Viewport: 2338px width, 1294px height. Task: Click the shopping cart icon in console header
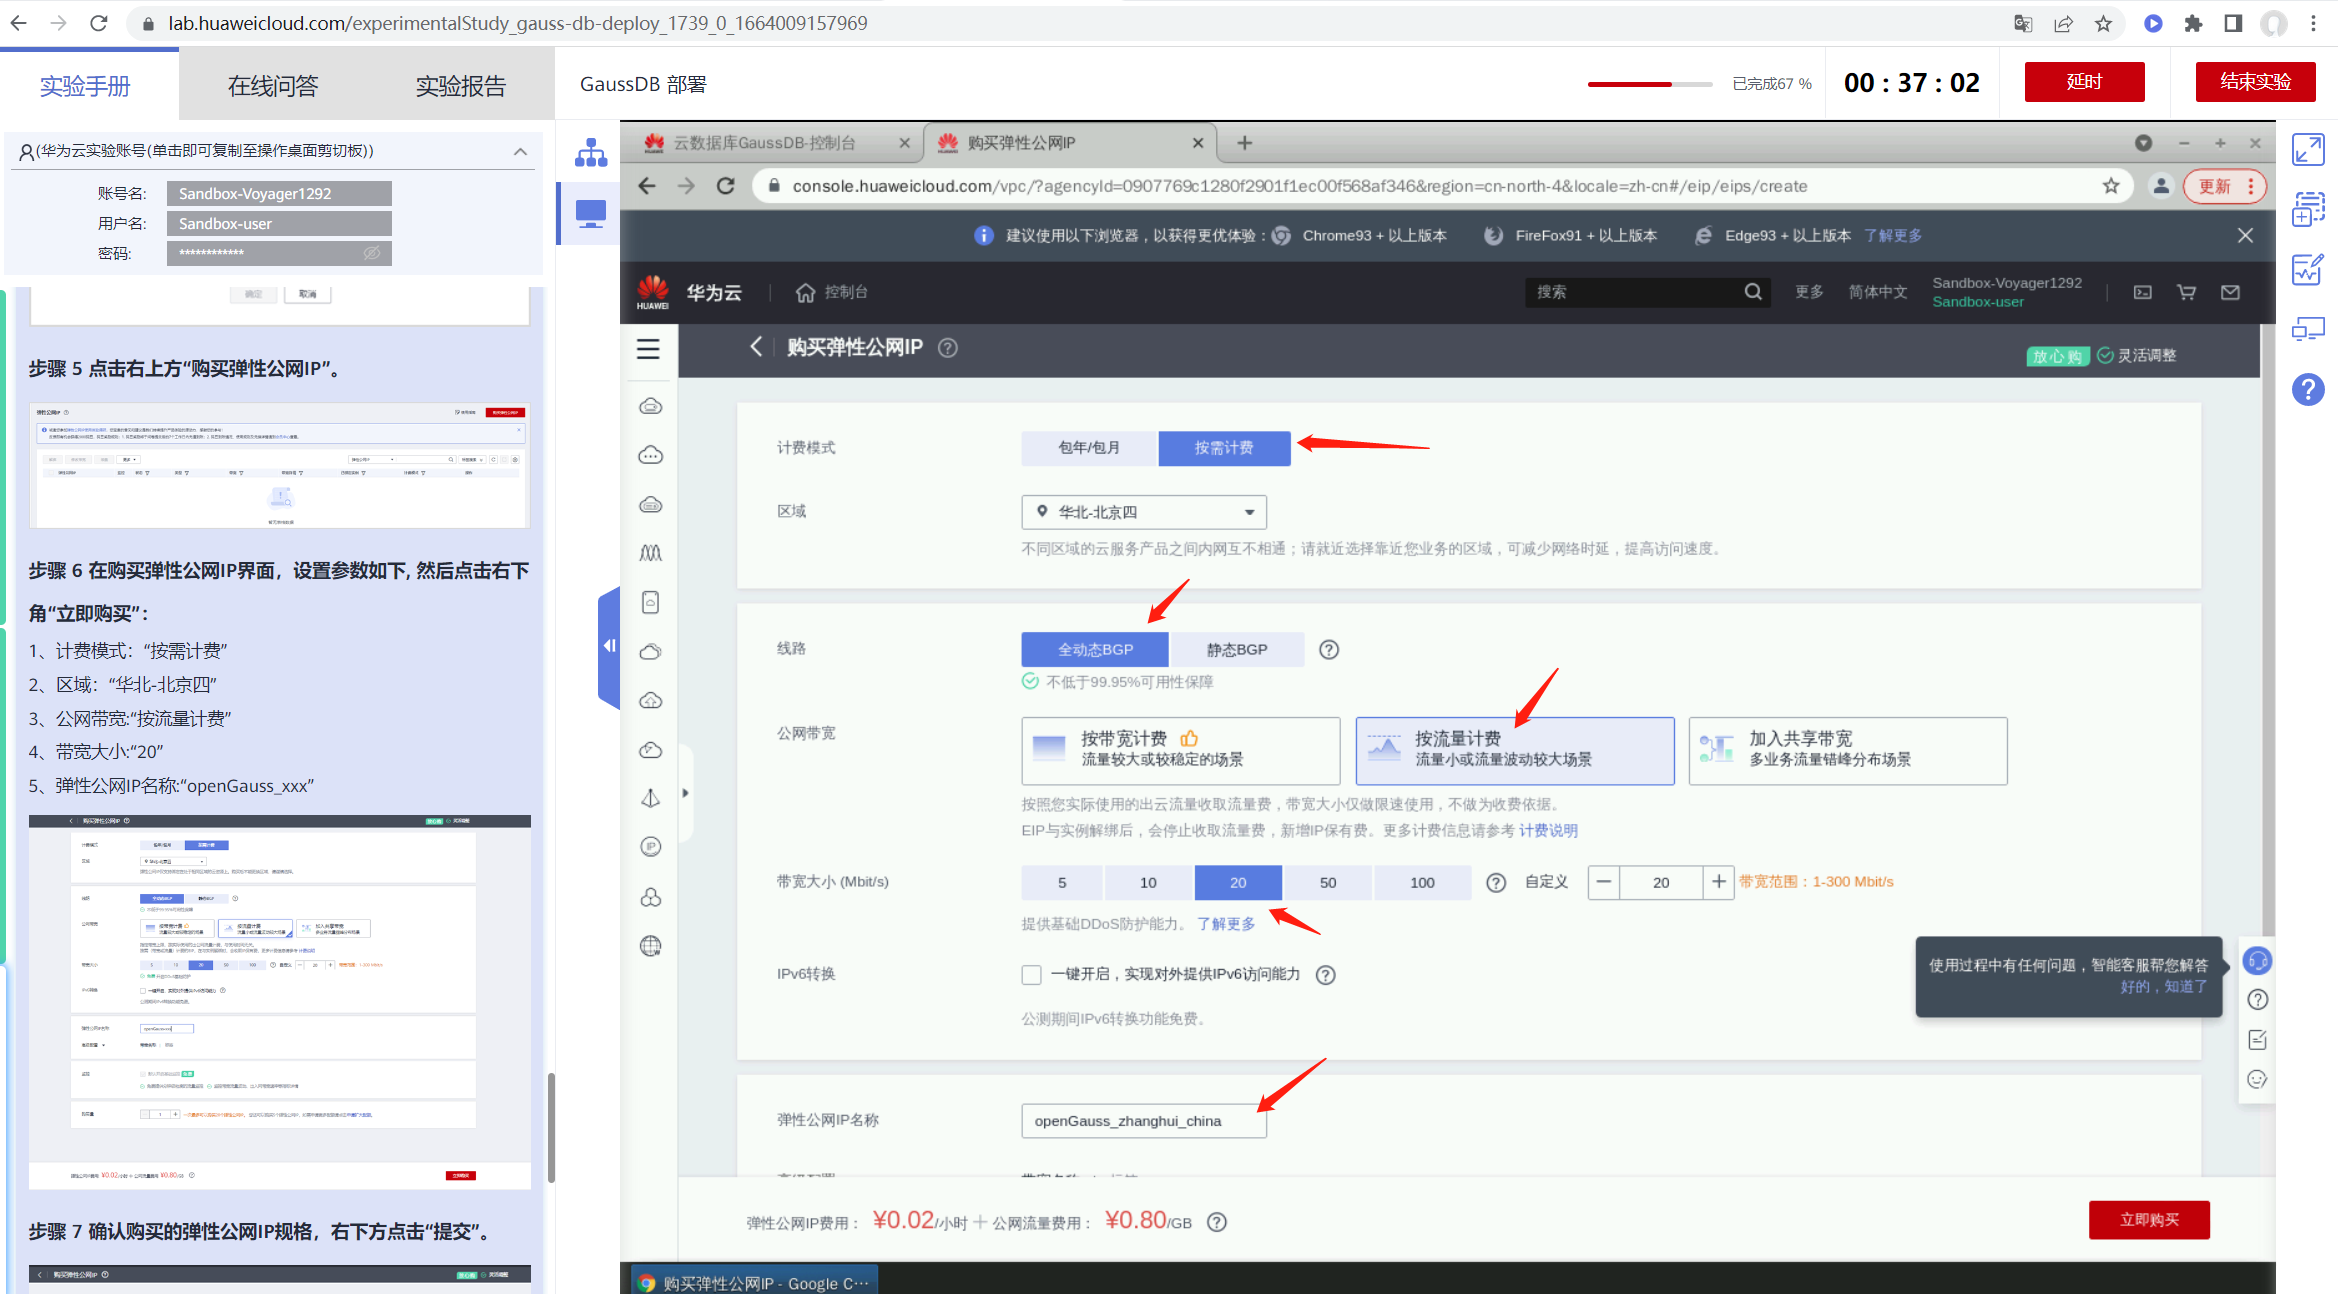point(2186,292)
